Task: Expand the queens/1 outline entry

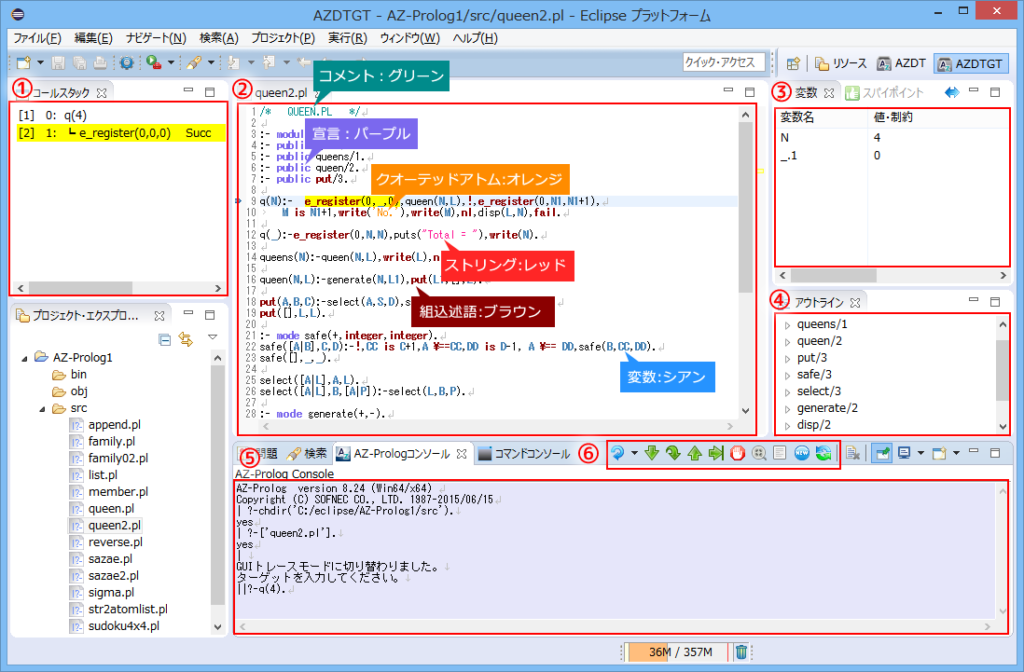Action: pyautogui.click(x=787, y=325)
